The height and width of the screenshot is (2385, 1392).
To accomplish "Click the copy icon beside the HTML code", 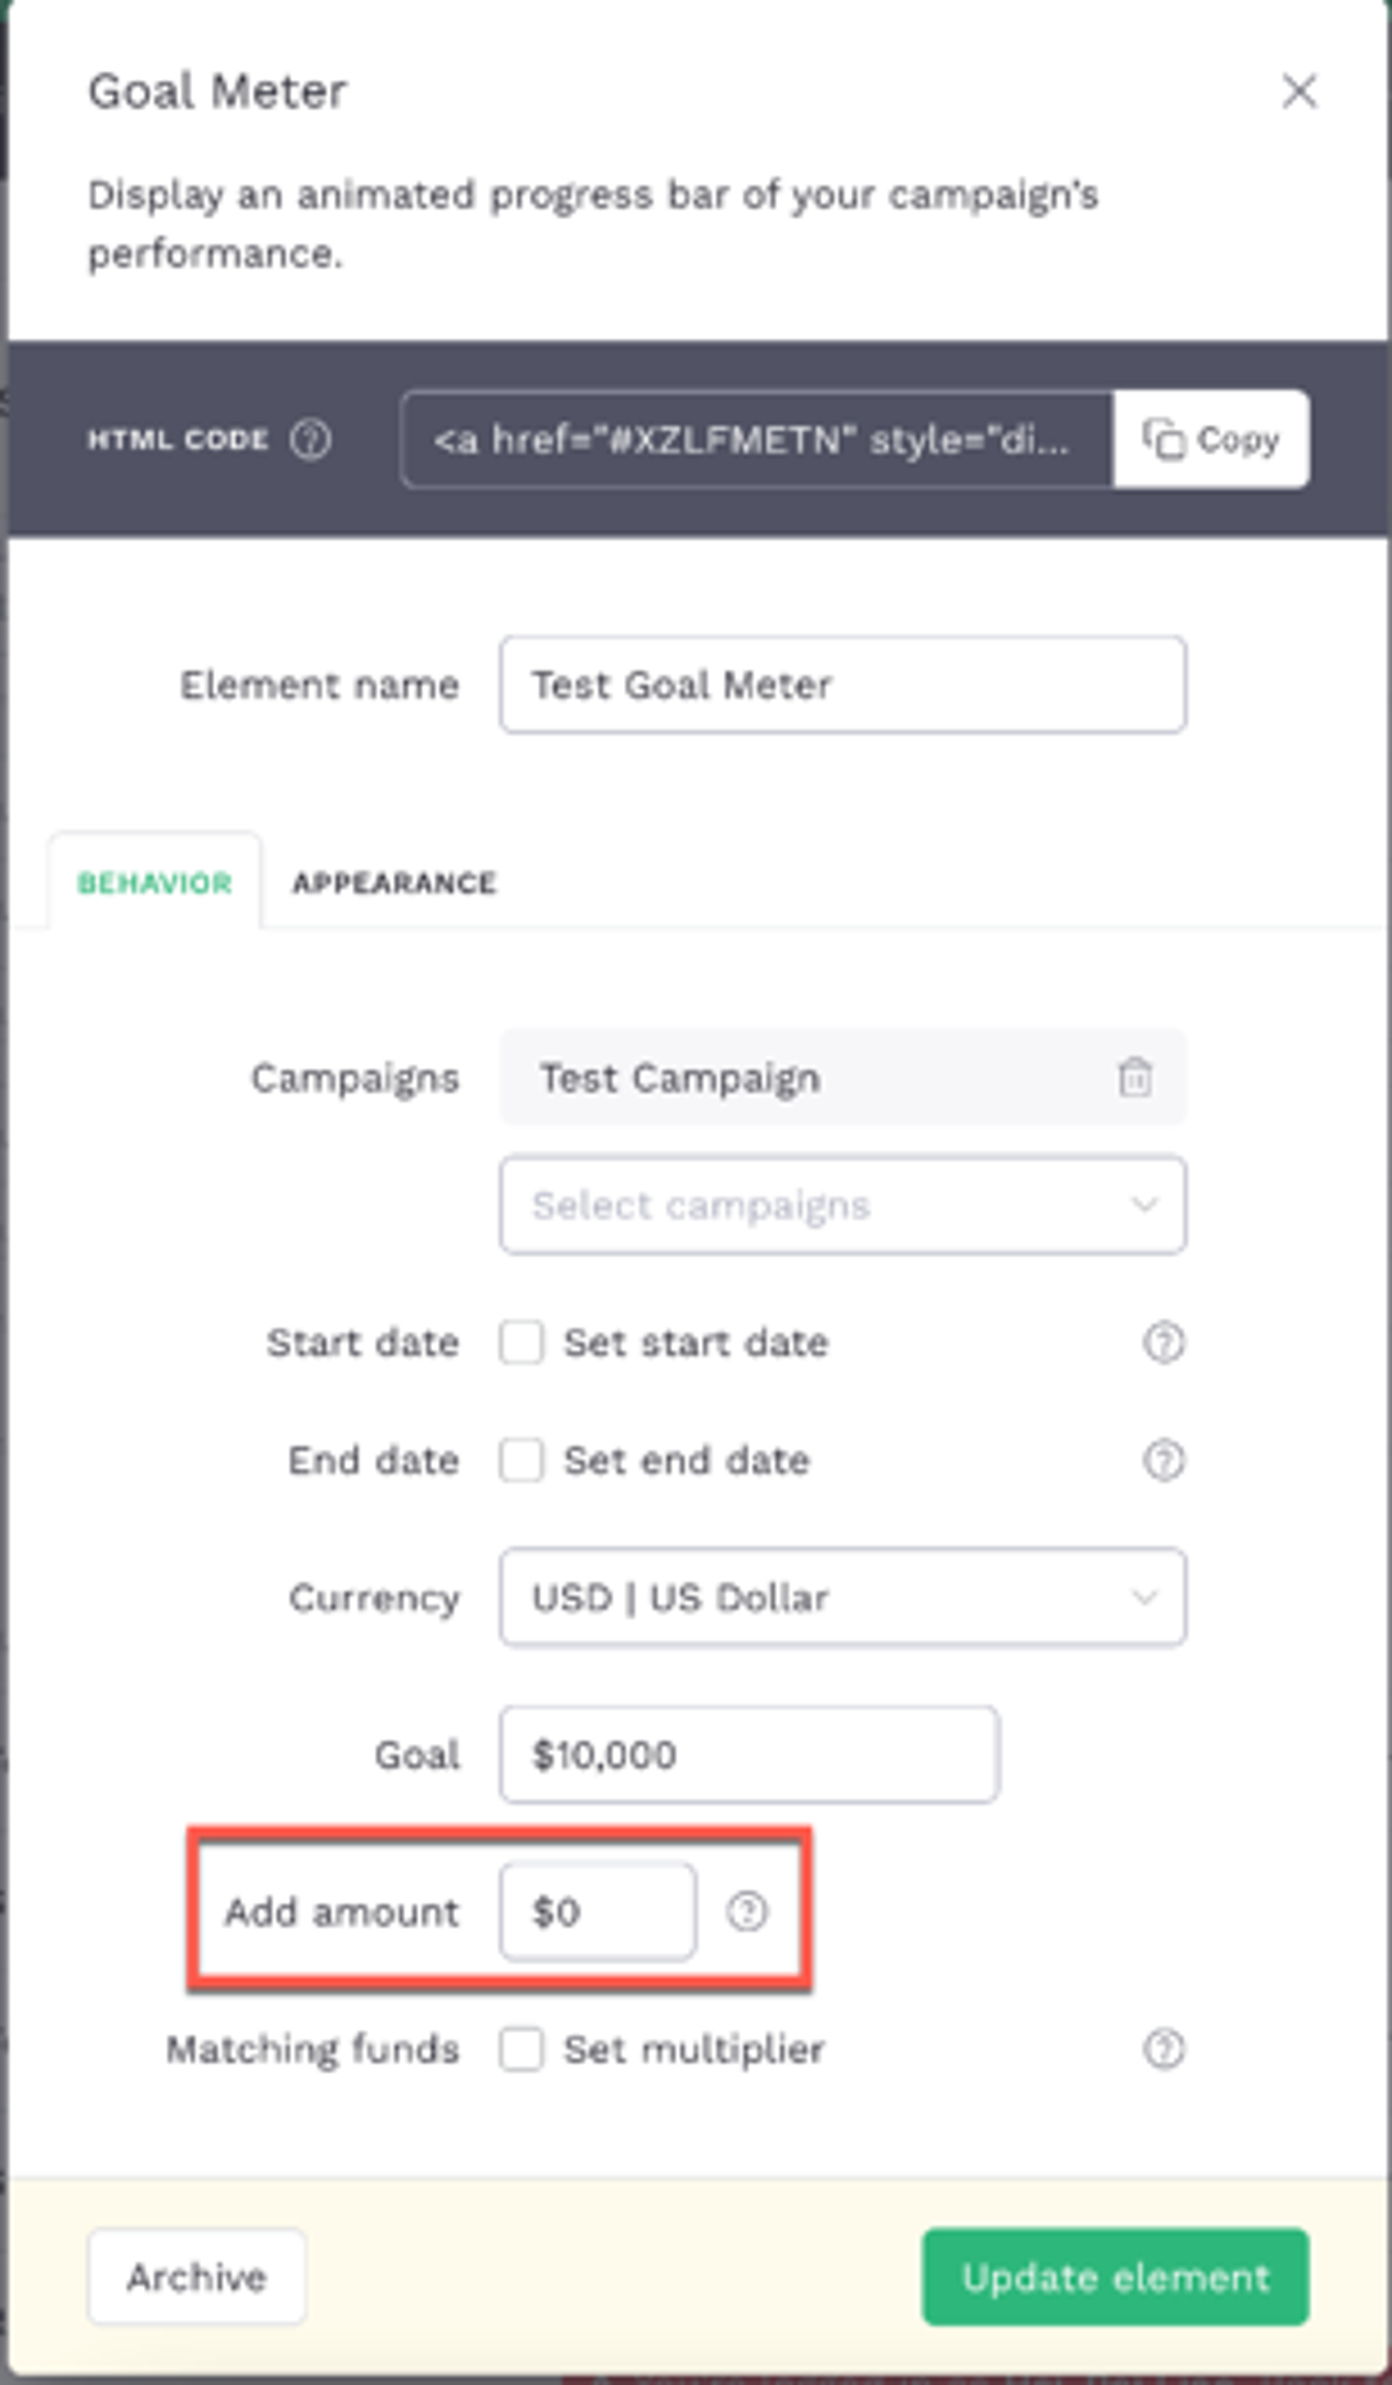I will click(1163, 439).
